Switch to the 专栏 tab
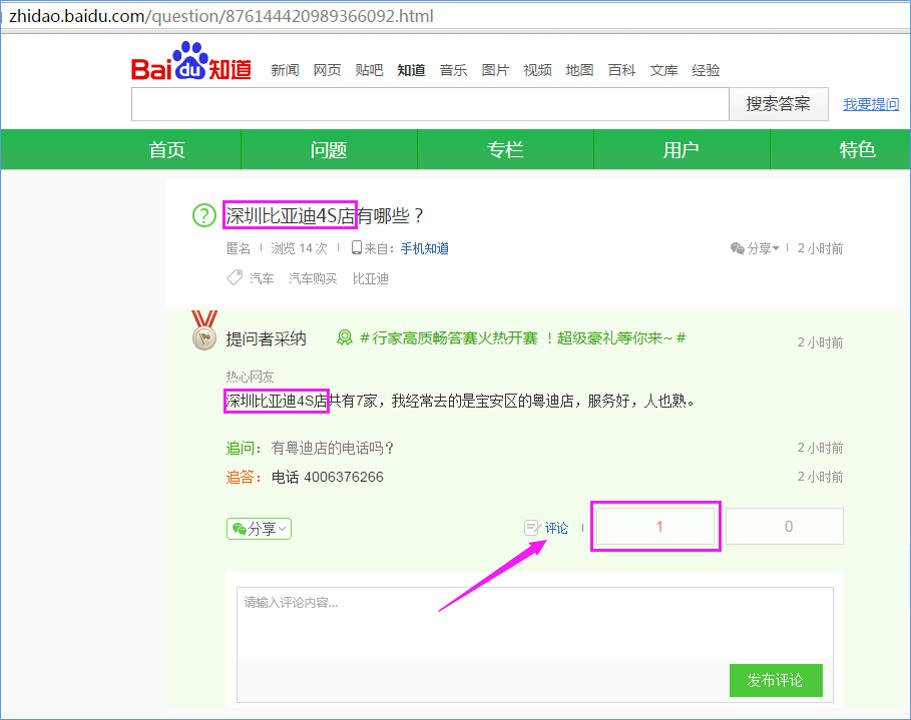This screenshot has height=720, width=911. [505, 150]
